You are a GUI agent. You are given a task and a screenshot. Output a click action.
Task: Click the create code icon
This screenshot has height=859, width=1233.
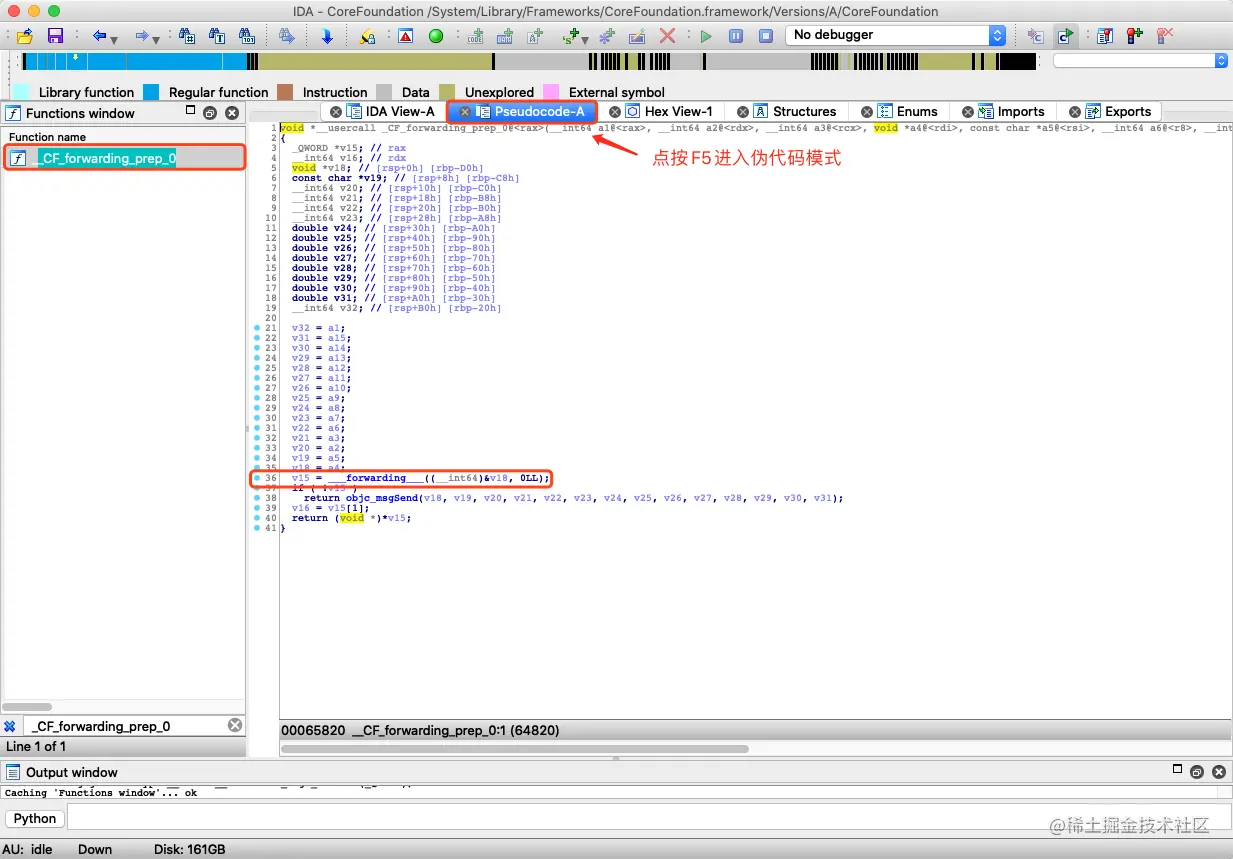click(475, 36)
